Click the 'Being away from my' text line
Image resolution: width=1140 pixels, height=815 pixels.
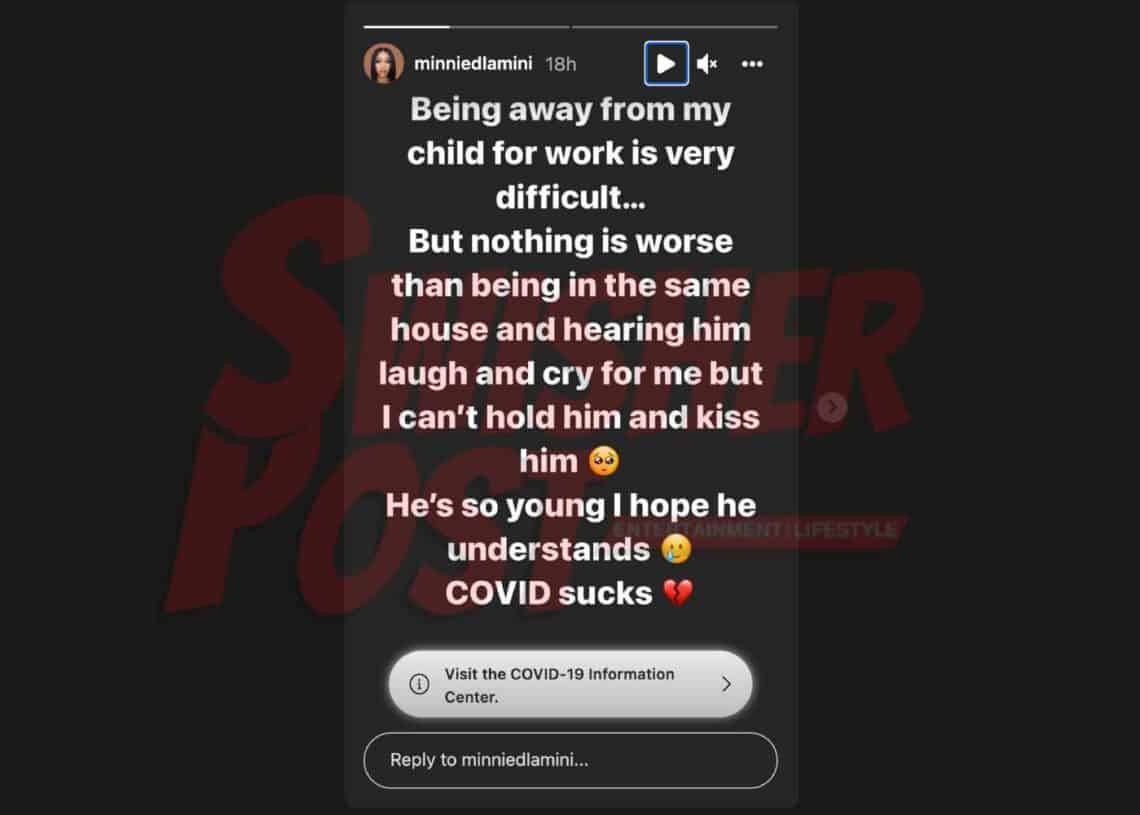[x=571, y=111]
